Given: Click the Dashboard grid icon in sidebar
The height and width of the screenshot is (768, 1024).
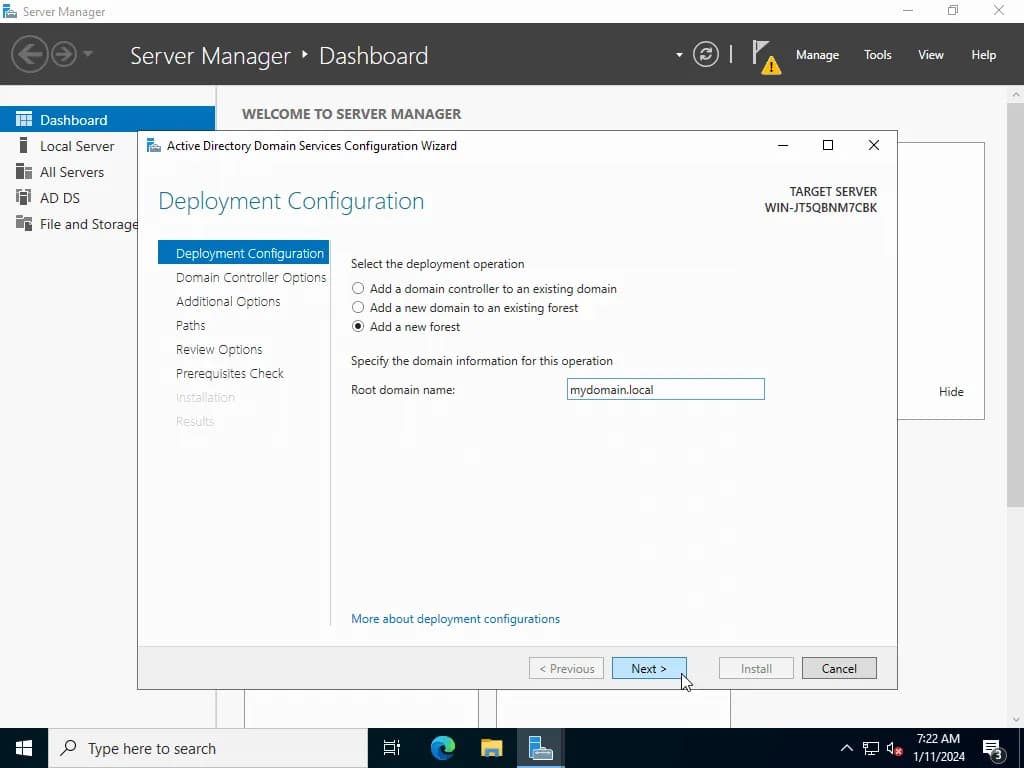Looking at the screenshot, I should pyautogui.click(x=24, y=119).
